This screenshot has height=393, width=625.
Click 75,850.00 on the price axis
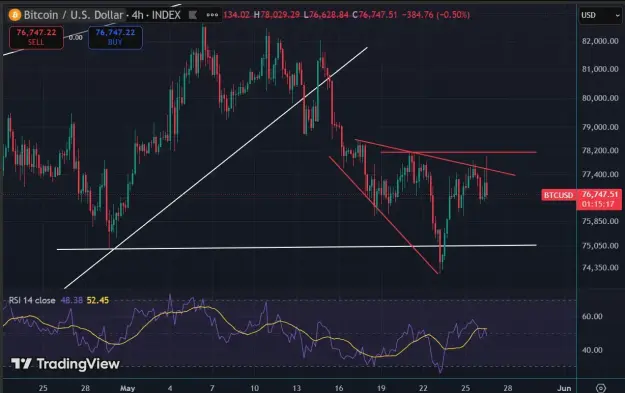point(600,221)
